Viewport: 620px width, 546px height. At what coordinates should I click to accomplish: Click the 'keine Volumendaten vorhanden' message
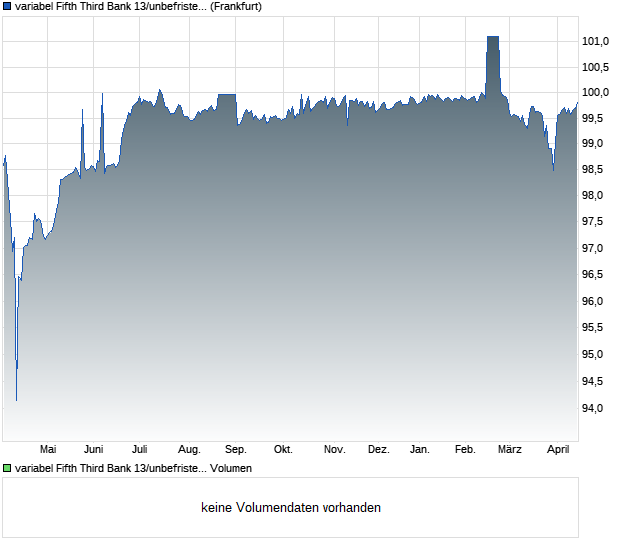pyautogui.click(x=291, y=507)
